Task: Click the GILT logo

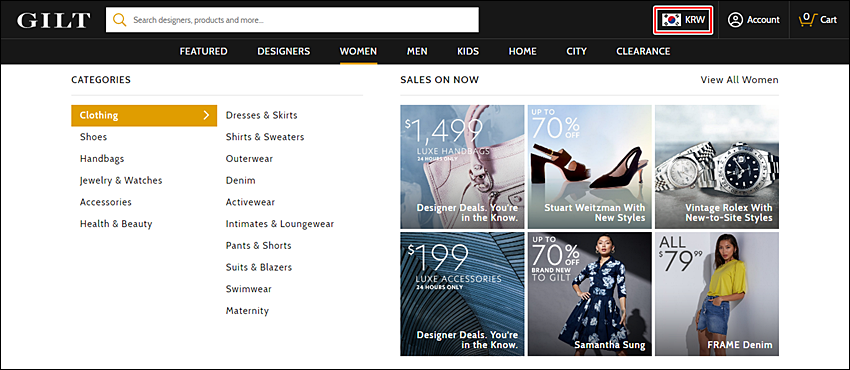Action: tap(53, 21)
